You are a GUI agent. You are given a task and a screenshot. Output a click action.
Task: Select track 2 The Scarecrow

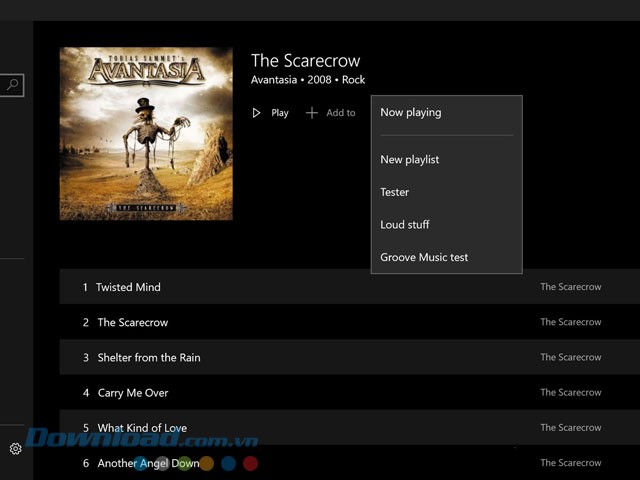point(132,323)
